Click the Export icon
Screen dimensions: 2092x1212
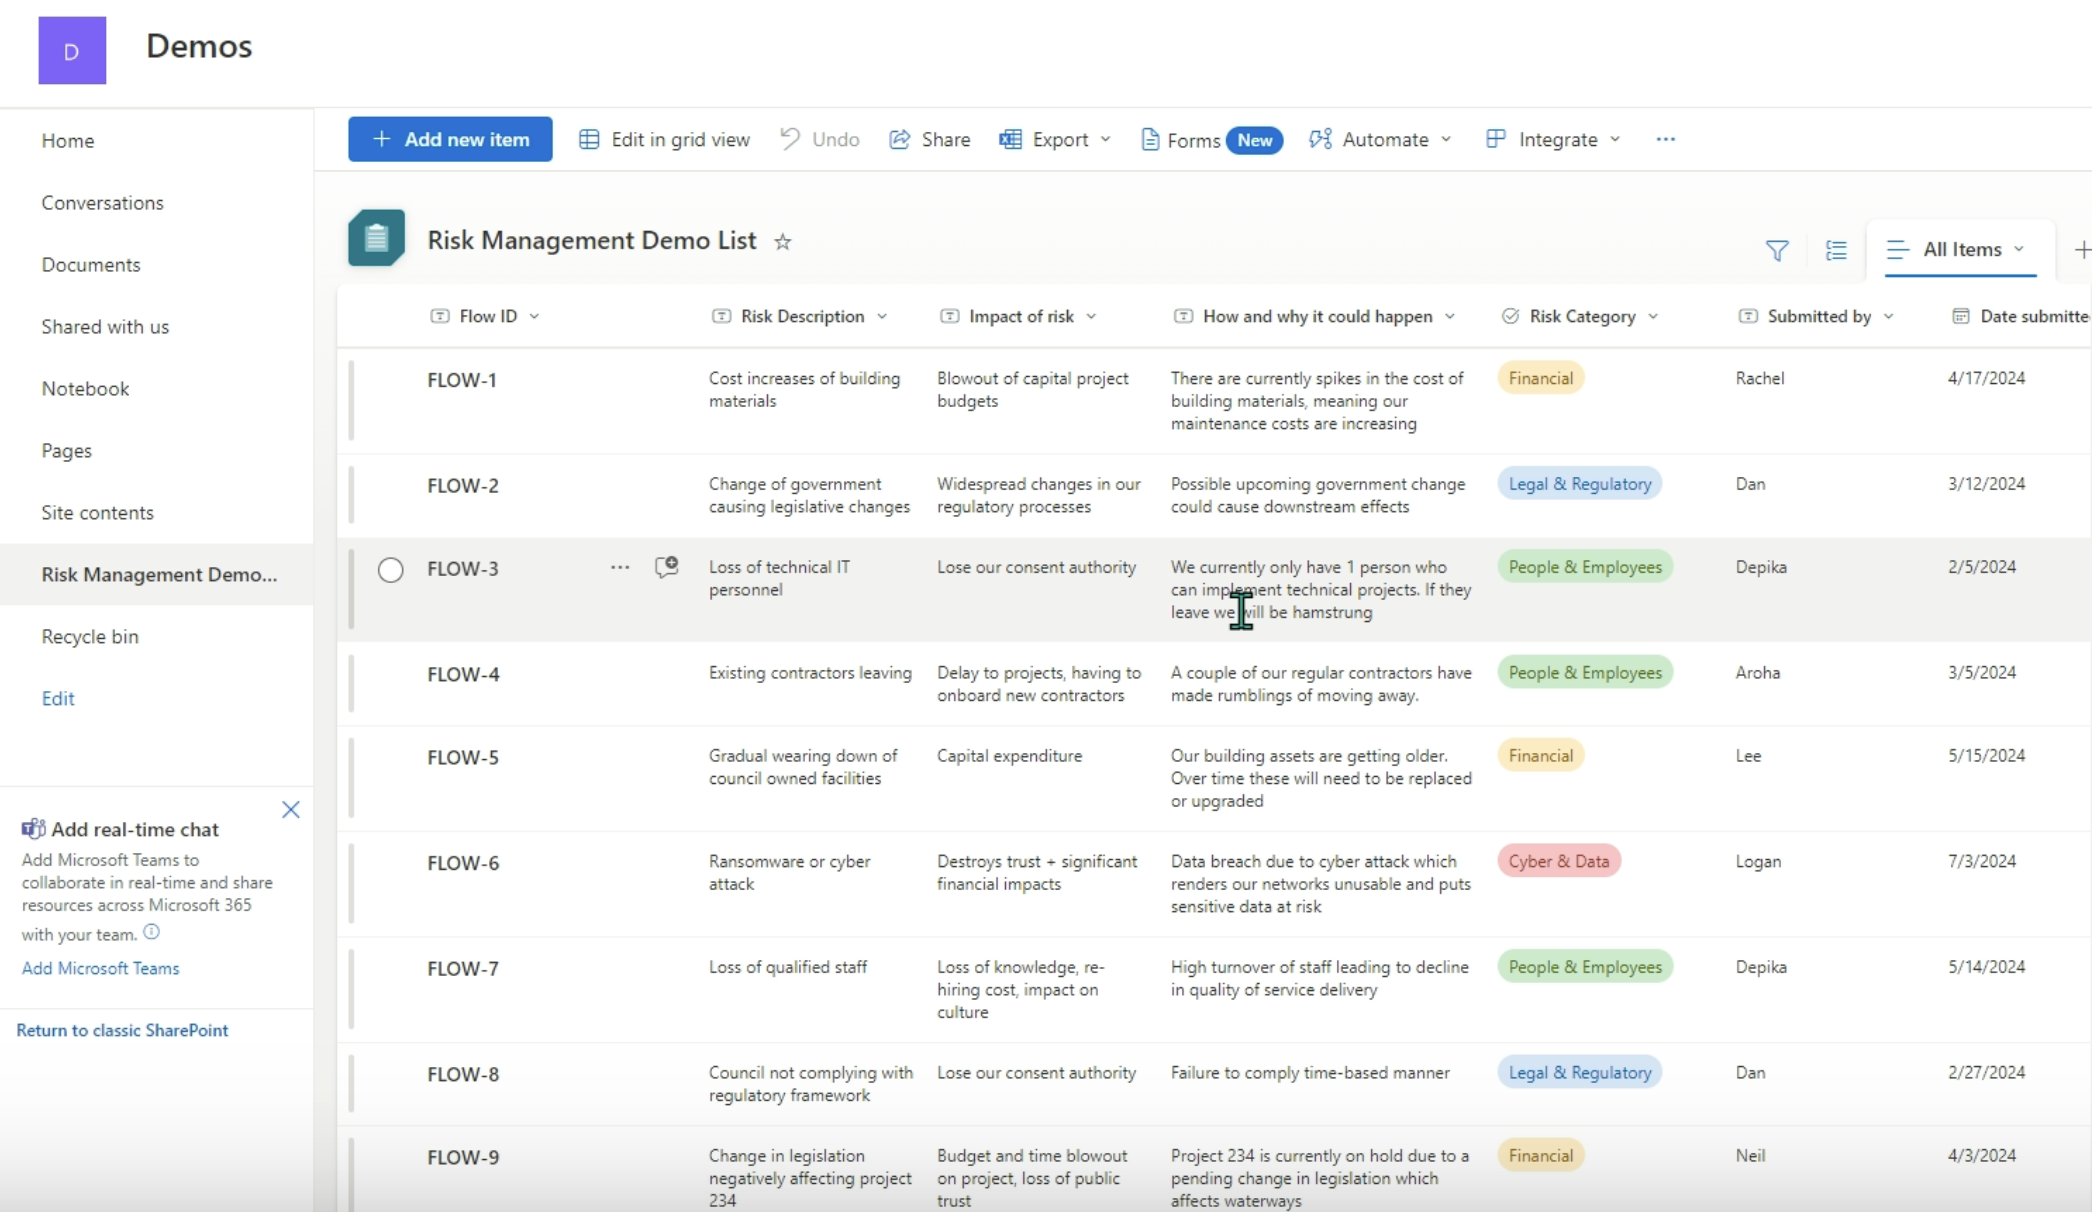(1010, 139)
